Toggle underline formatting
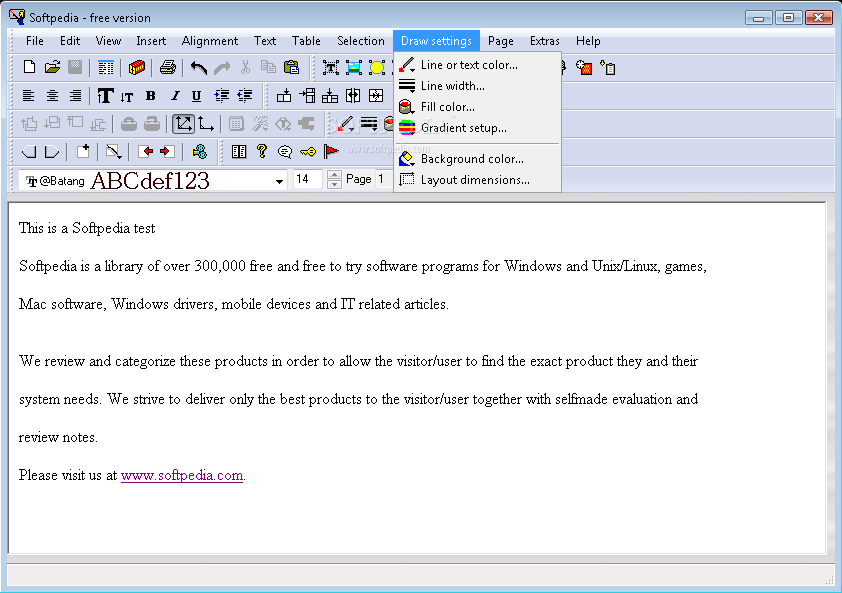The width and height of the screenshot is (842, 593). click(x=197, y=96)
